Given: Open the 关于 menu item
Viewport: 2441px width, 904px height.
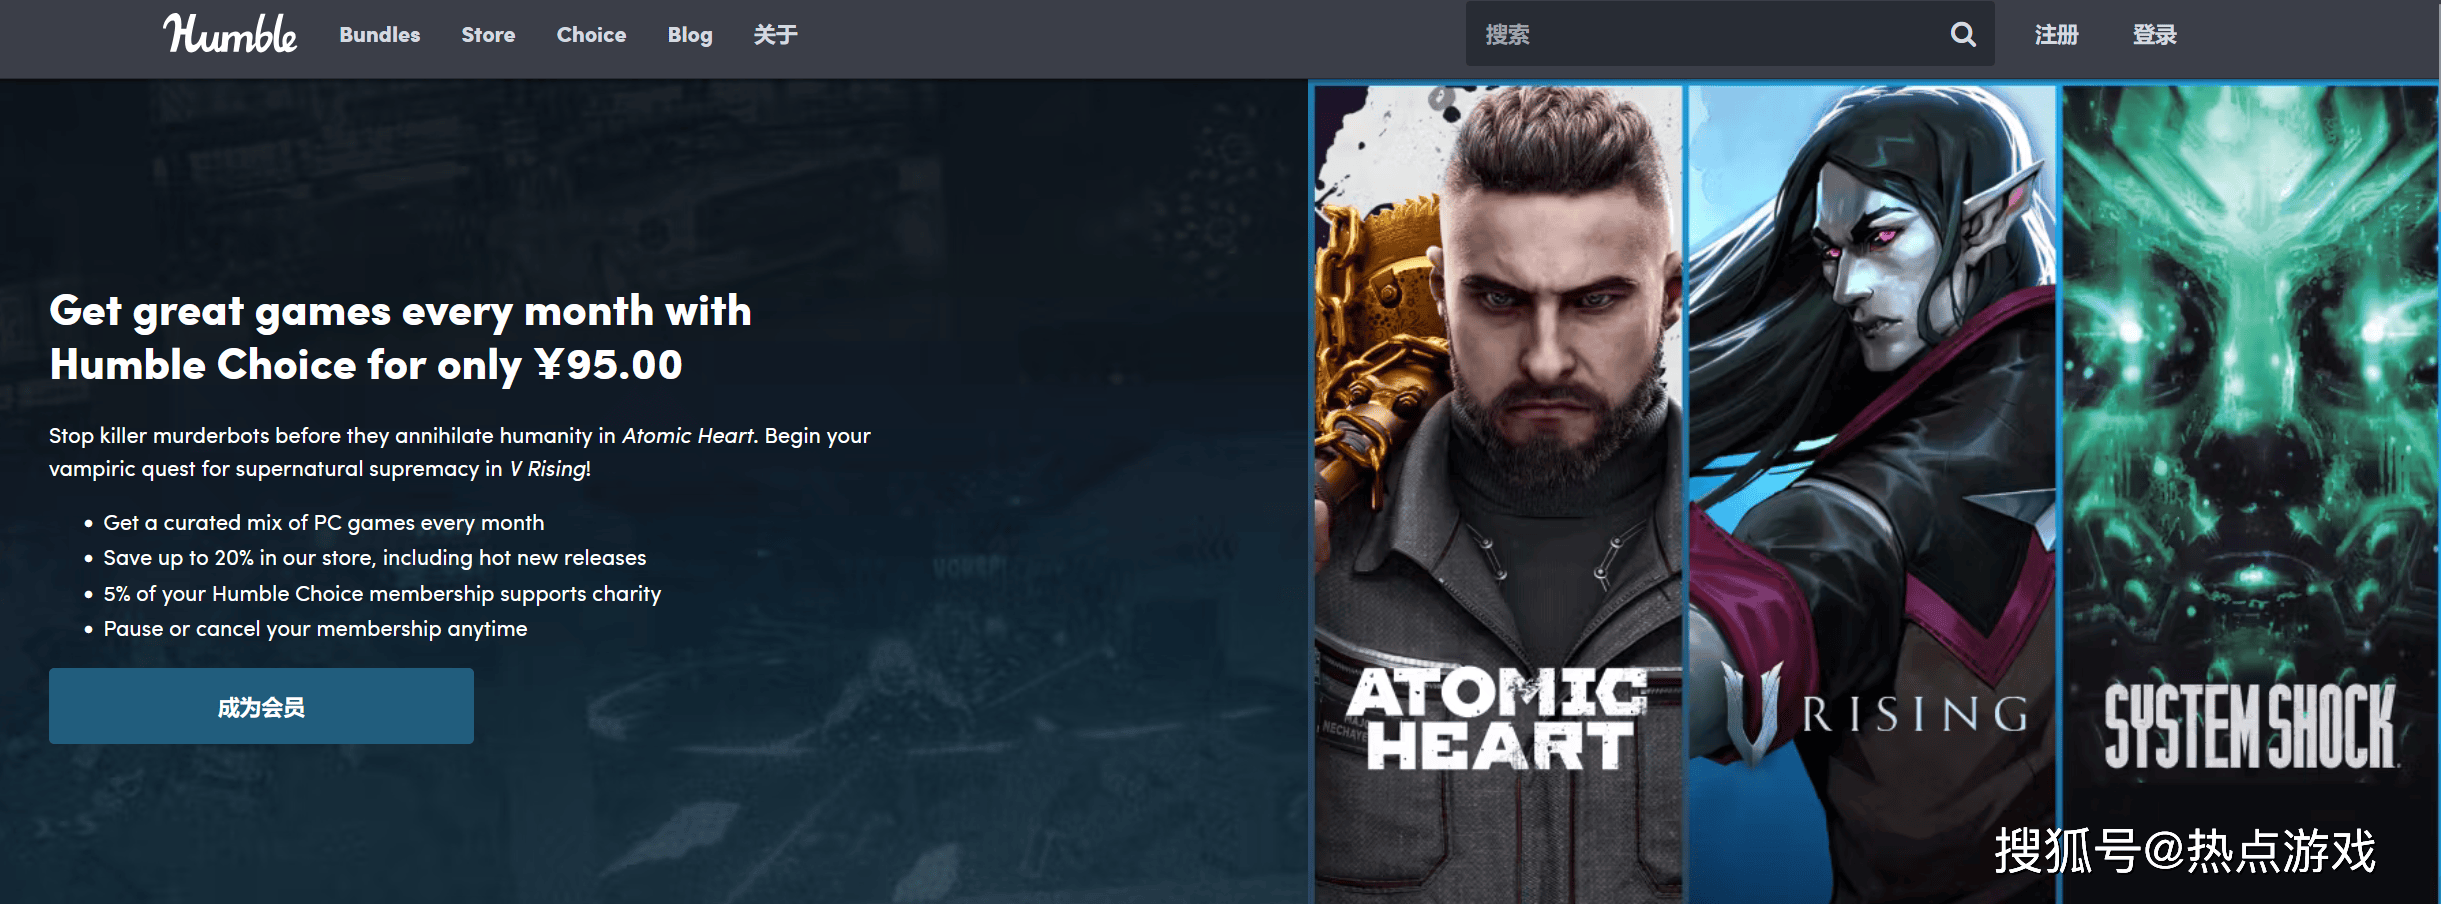Looking at the screenshot, I should (775, 35).
